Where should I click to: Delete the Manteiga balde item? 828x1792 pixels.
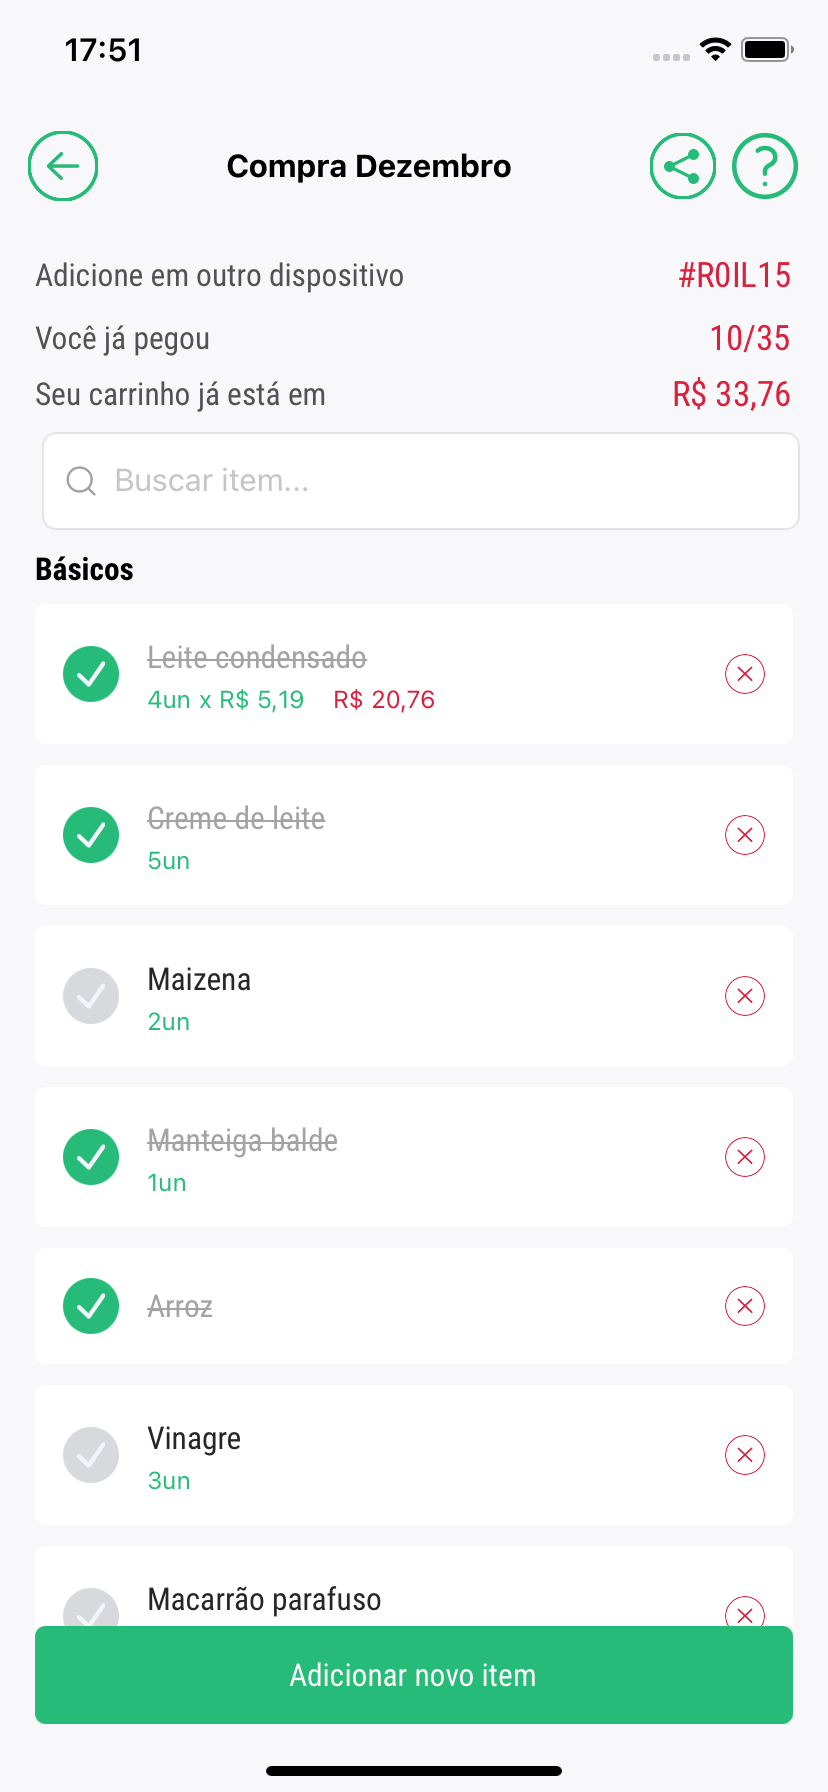coord(745,1157)
